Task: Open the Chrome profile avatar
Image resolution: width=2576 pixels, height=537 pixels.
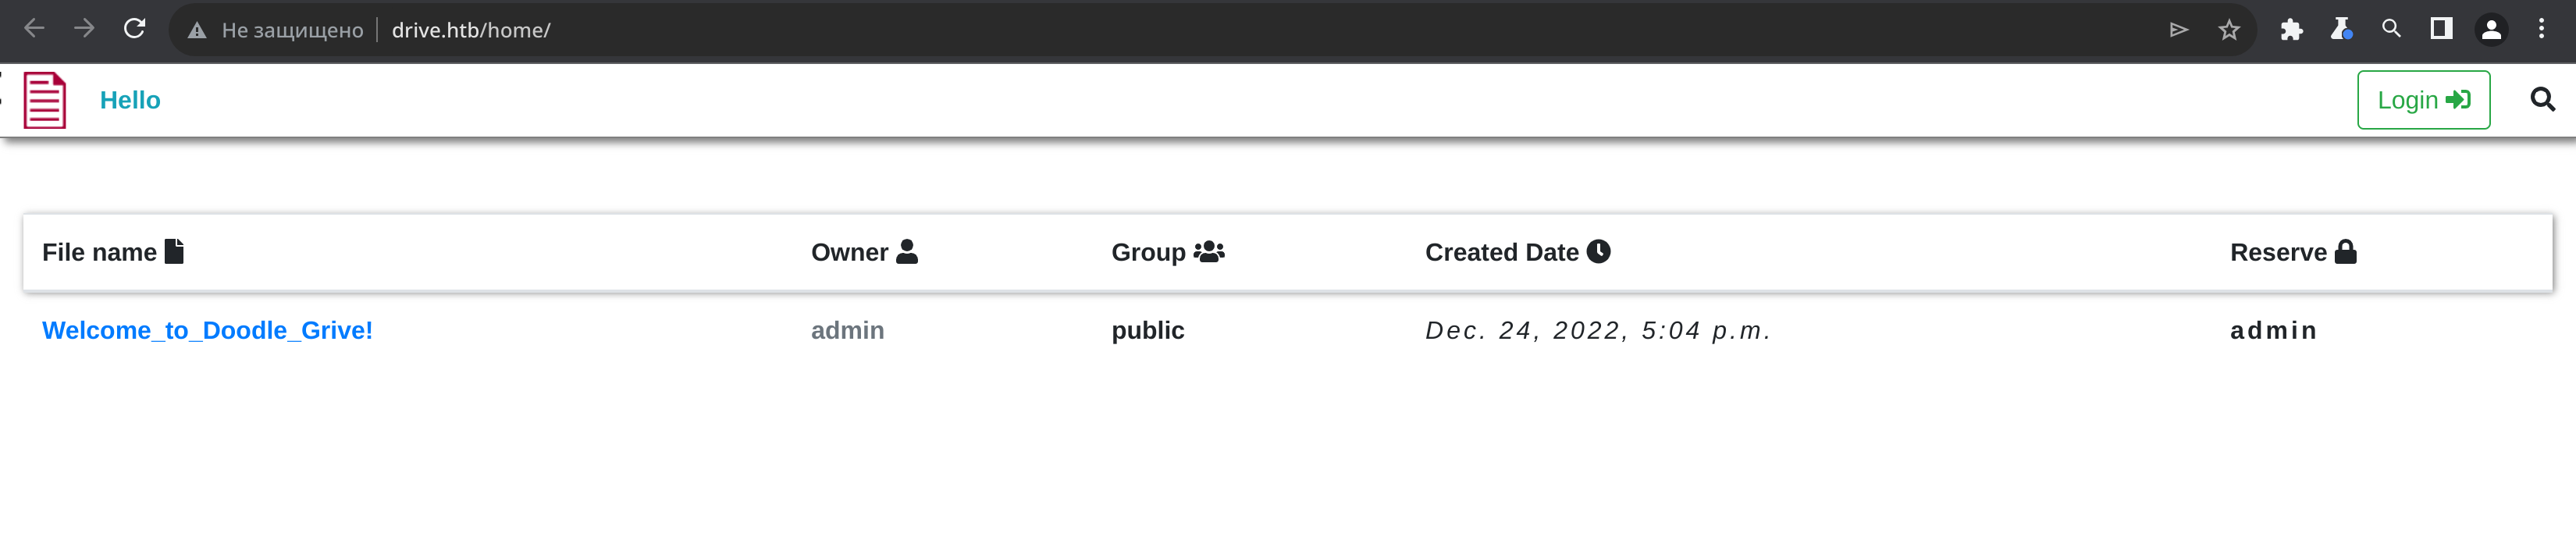Action: coord(2491,30)
